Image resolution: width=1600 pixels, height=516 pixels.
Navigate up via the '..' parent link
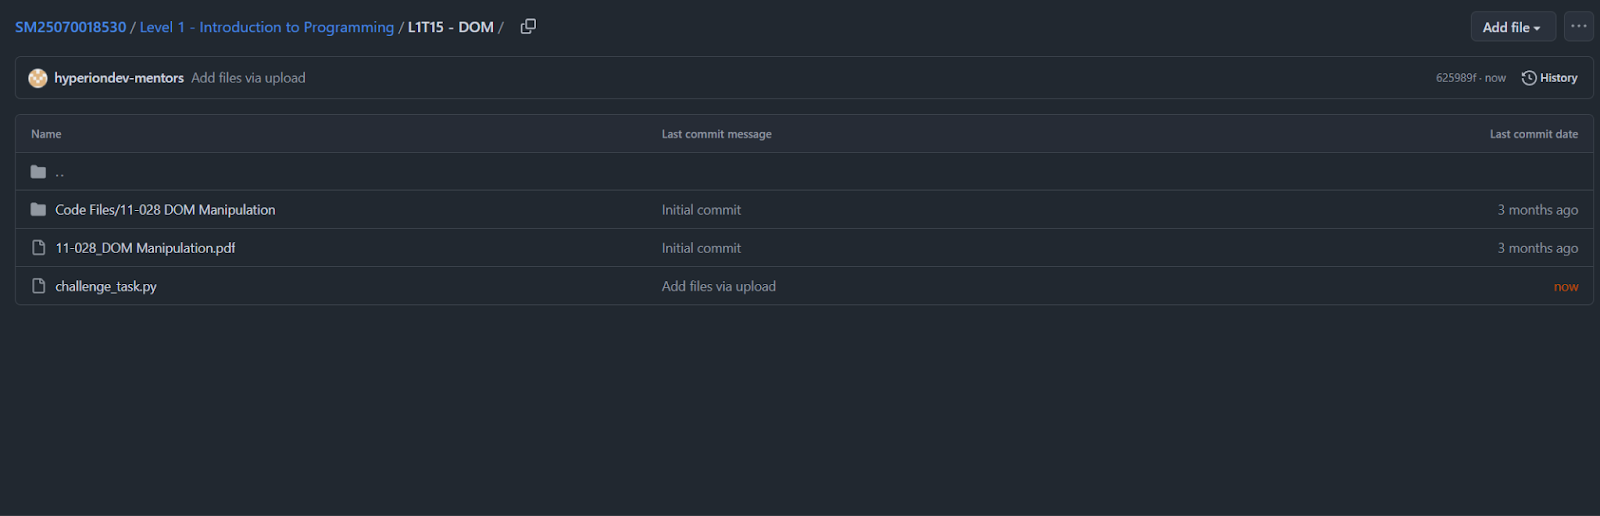(60, 173)
